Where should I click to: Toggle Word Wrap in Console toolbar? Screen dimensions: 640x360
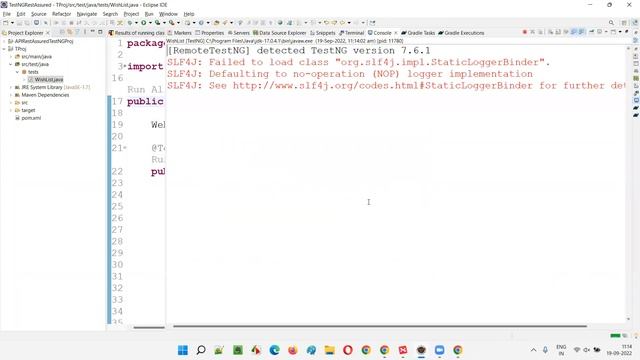(566, 32)
